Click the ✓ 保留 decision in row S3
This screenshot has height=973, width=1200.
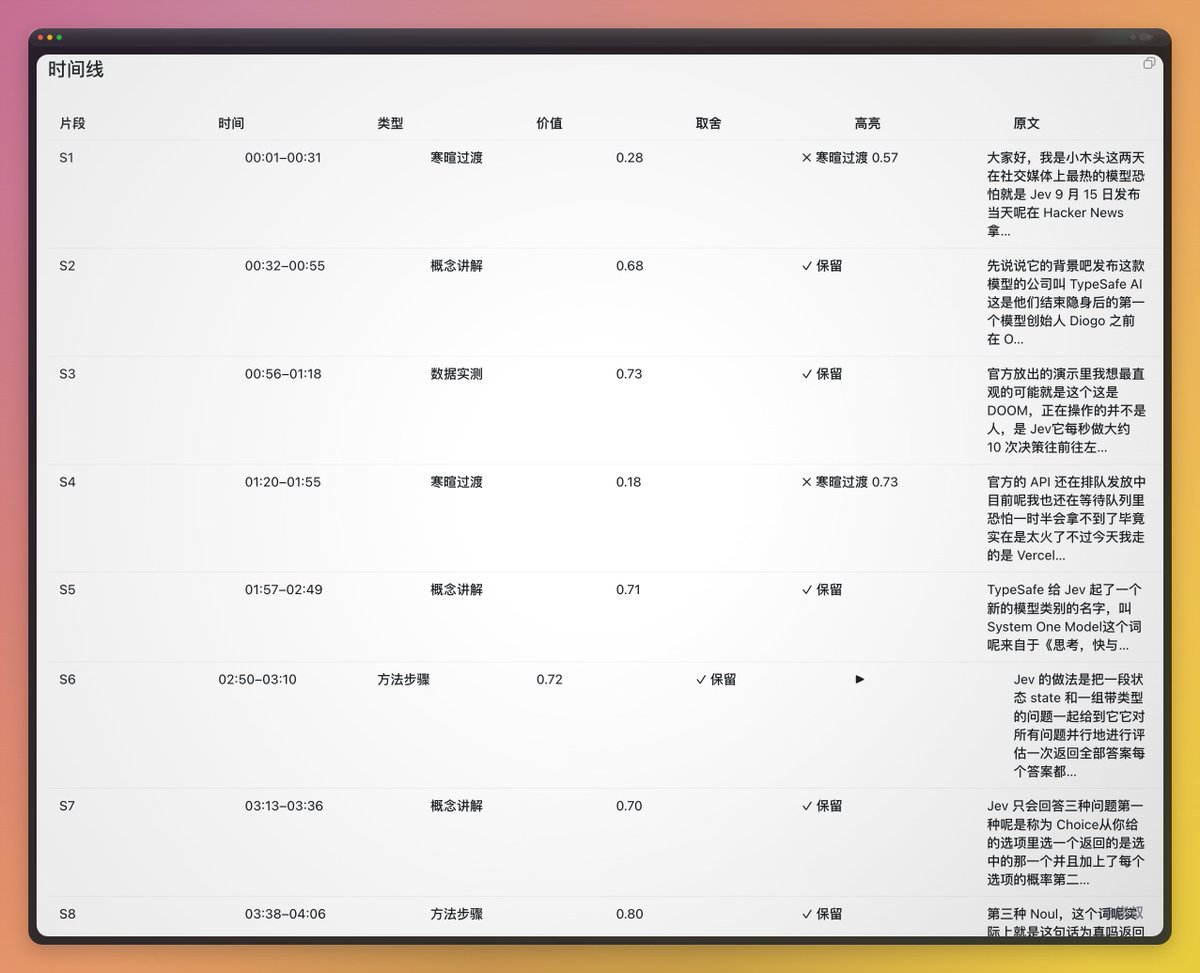pyautogui.click(x=822, y=374)
